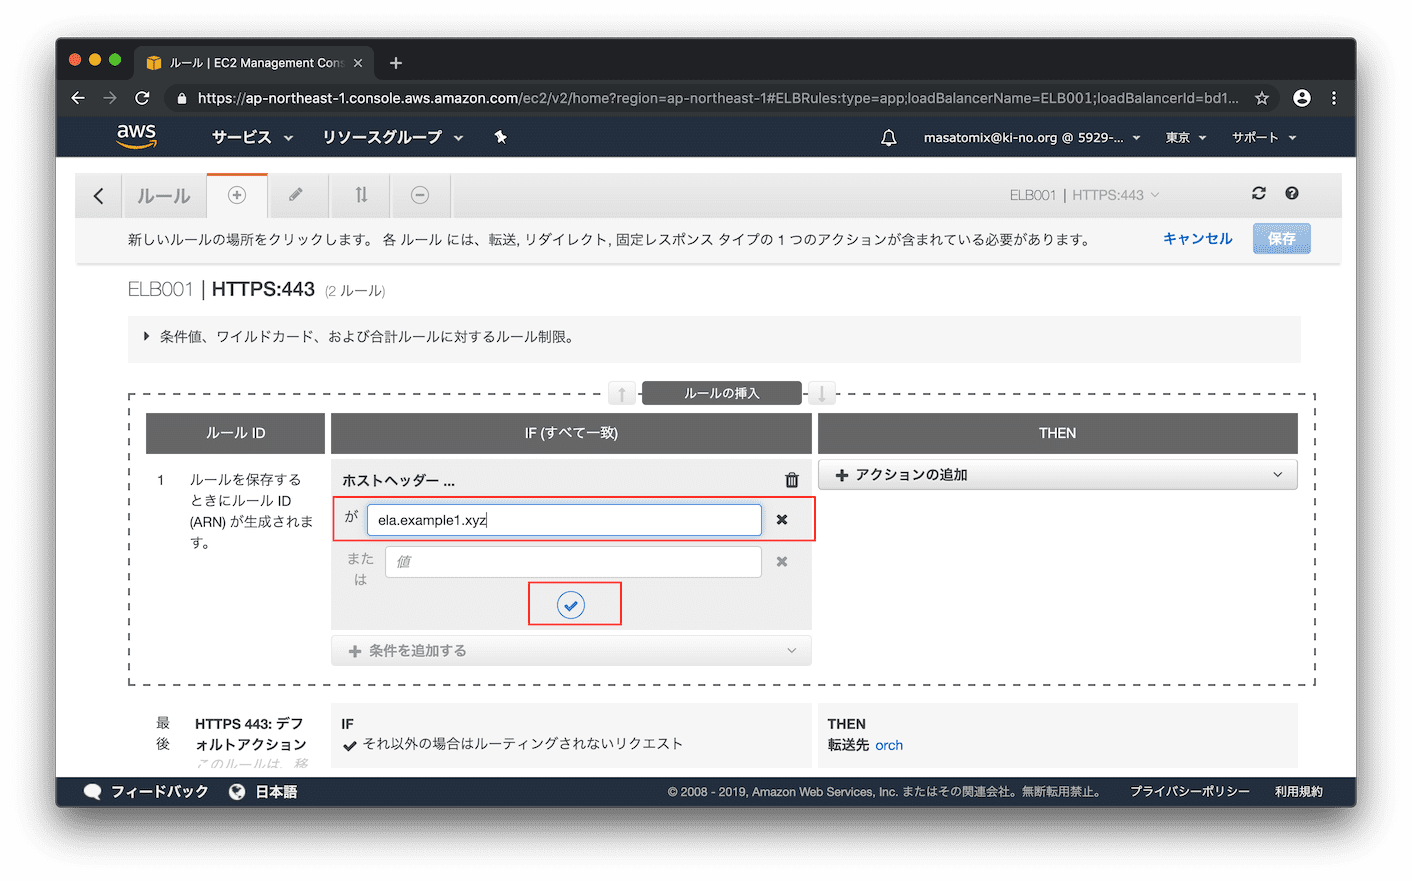Click the 保存 save button
1412x881 pixels.
[1281, 239]
